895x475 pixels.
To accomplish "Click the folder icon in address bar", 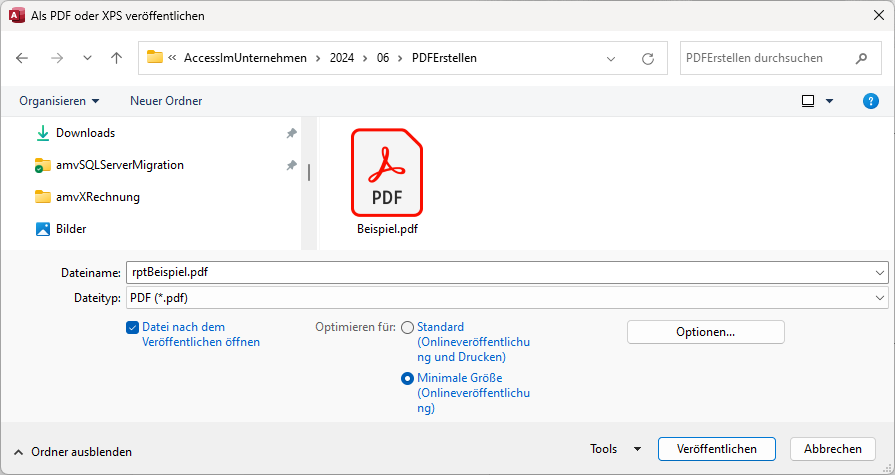I will coord(155,57).
